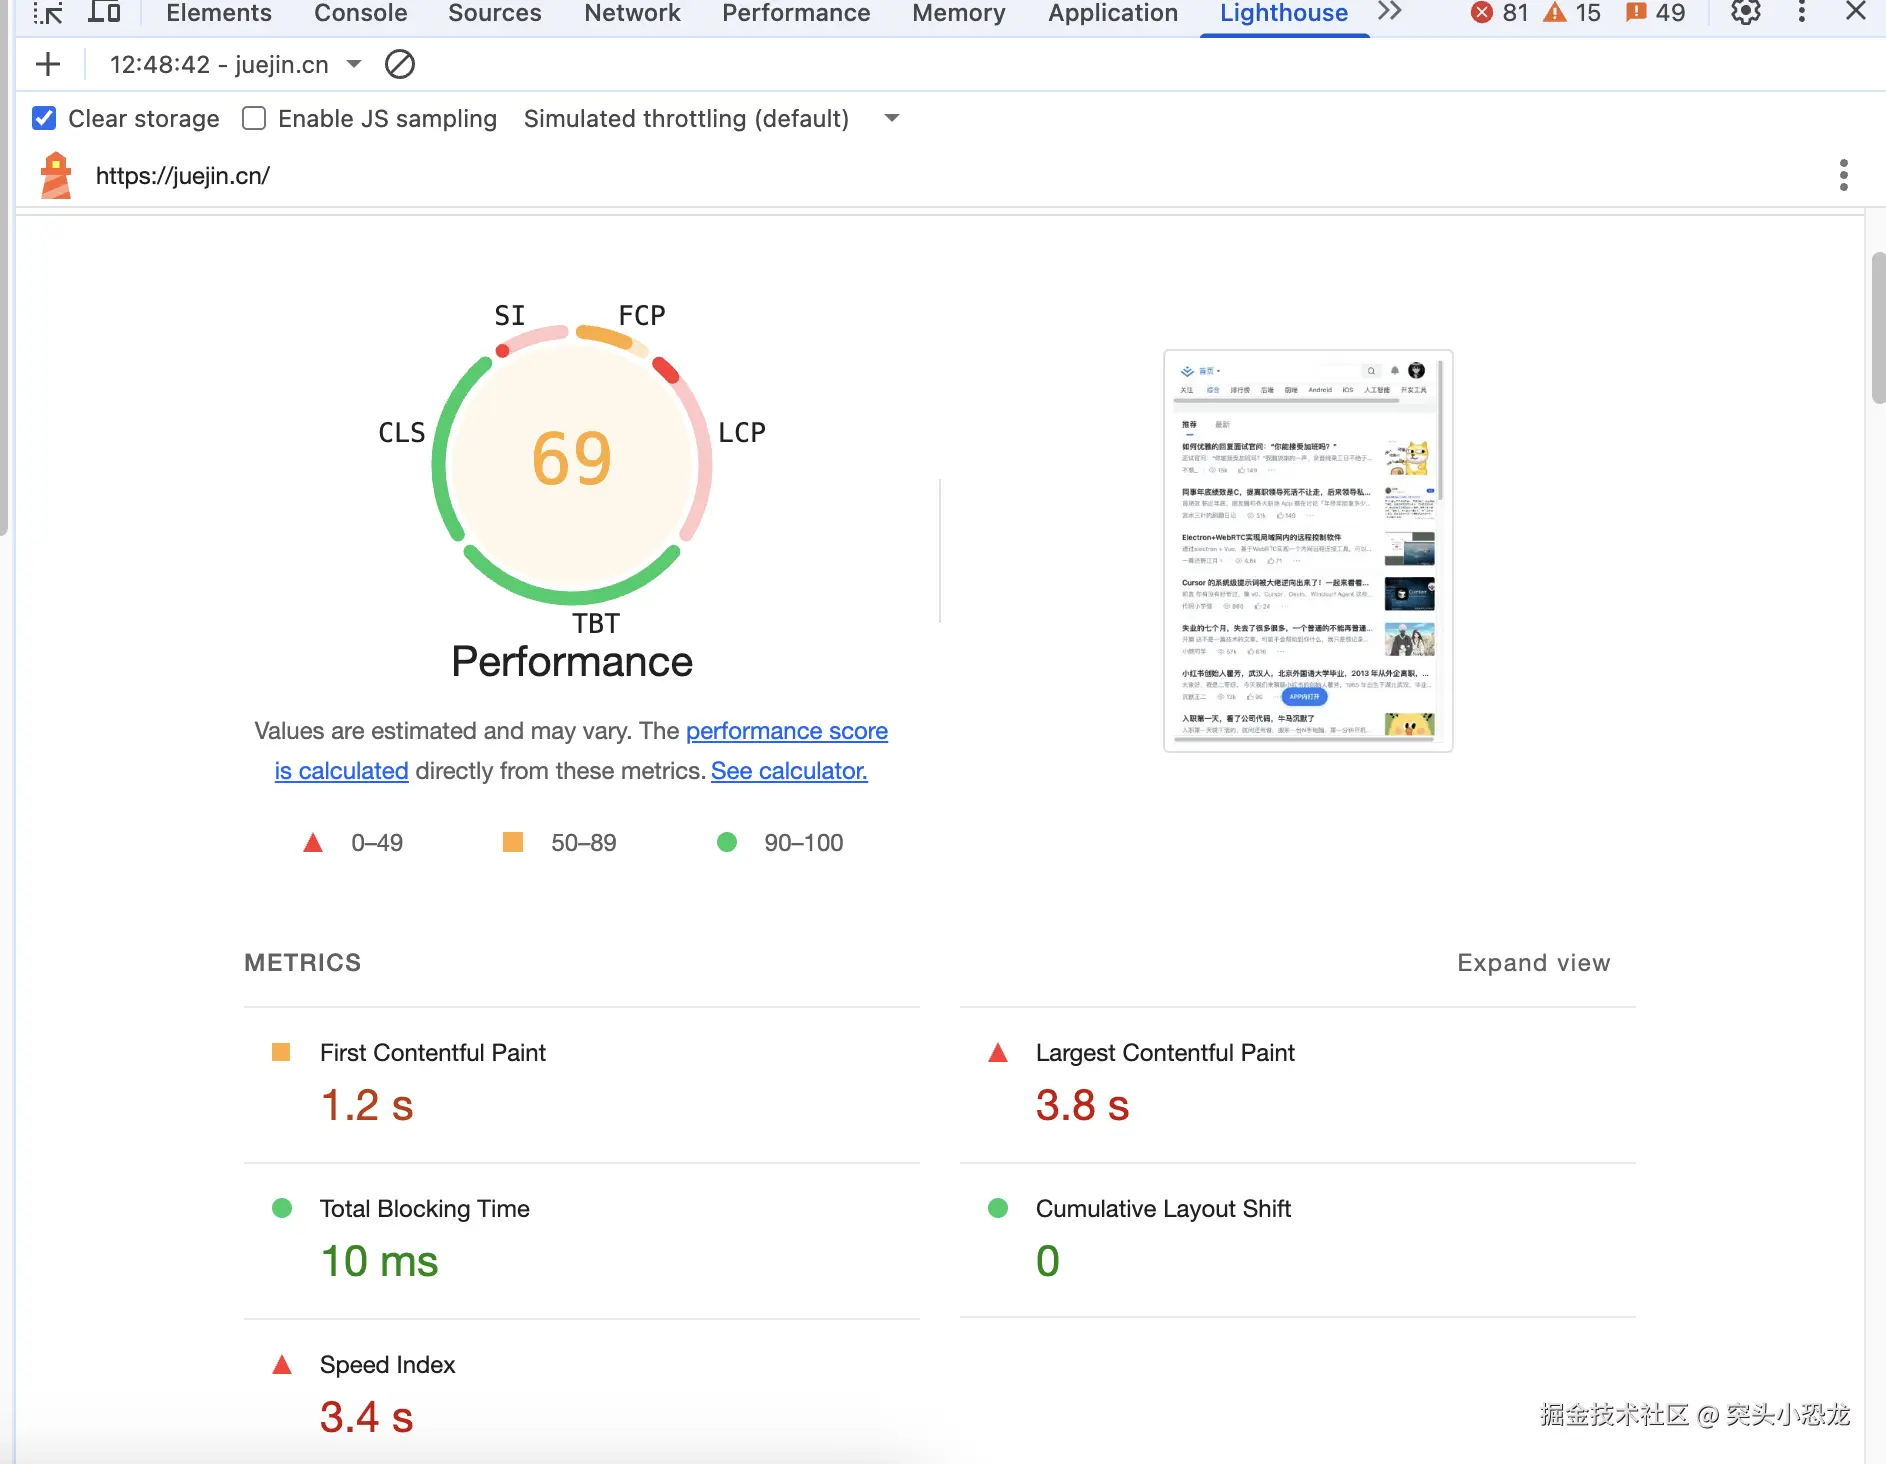The width and height of the screenshot is (1886, 1464).
Task: Open the Sources tab
Action: pyautogui.click(x=495, y=13)
